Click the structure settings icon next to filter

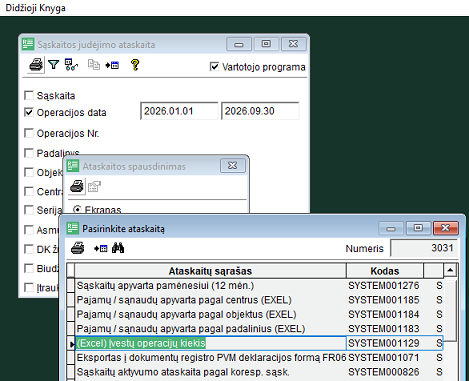click(x=71, y=65)
